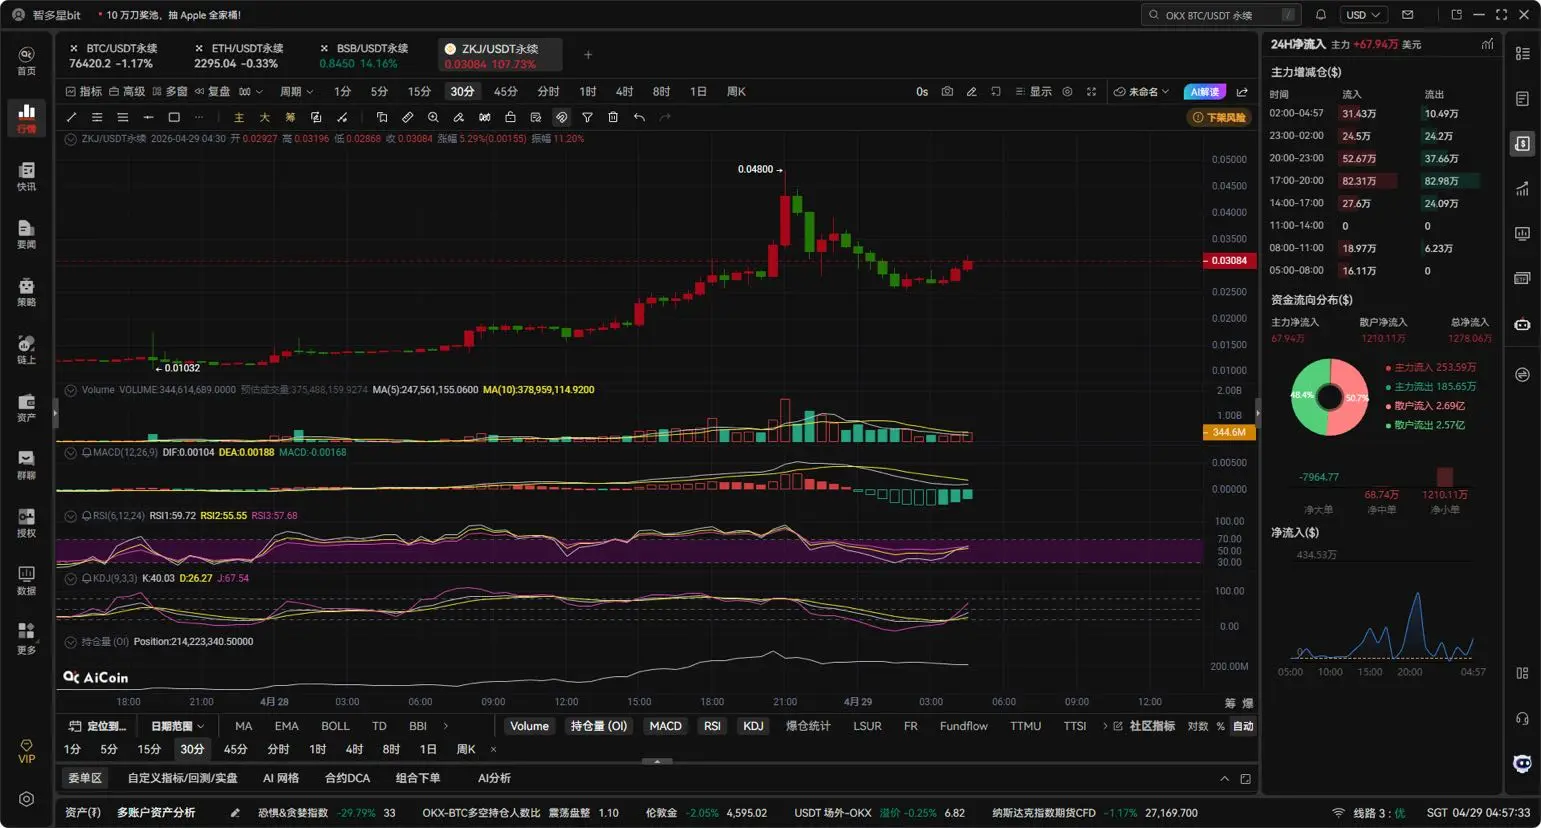Enable the EMA indicator
This screenshot has width=1541, height=828.
(x=287, y=726)
